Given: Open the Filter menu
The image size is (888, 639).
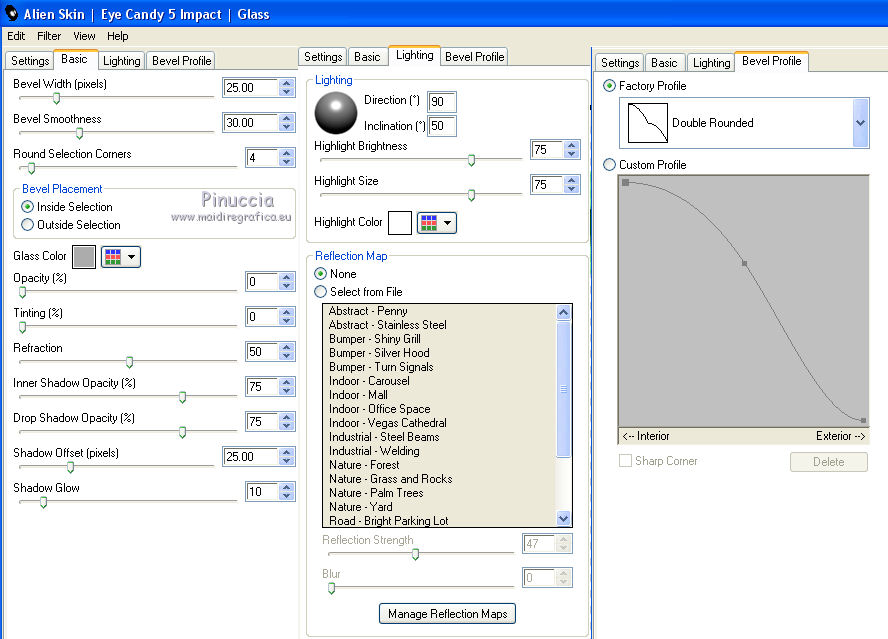Looking at the screenshot, I should (49, 36).
